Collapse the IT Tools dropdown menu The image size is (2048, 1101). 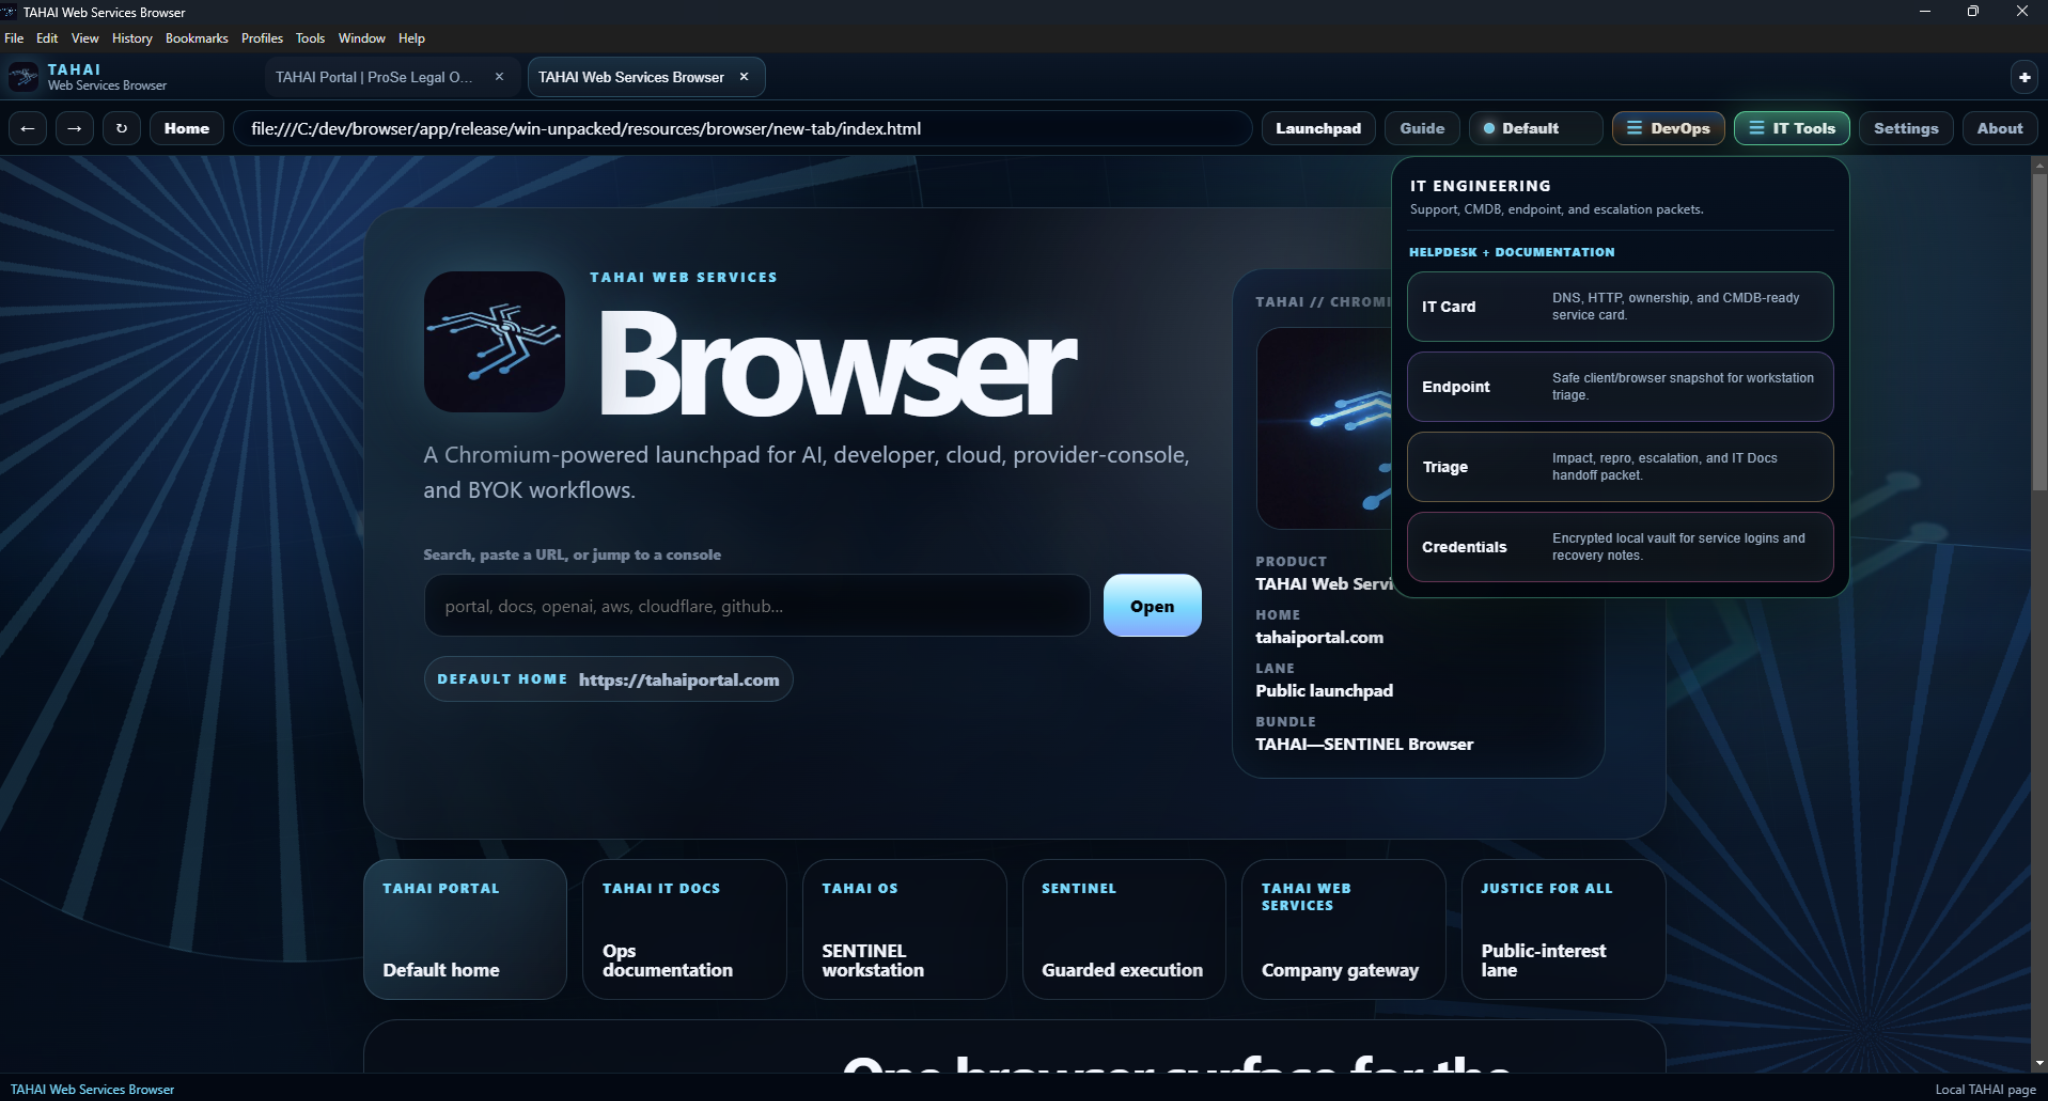pyautogui.click(x=1791, y=128)
